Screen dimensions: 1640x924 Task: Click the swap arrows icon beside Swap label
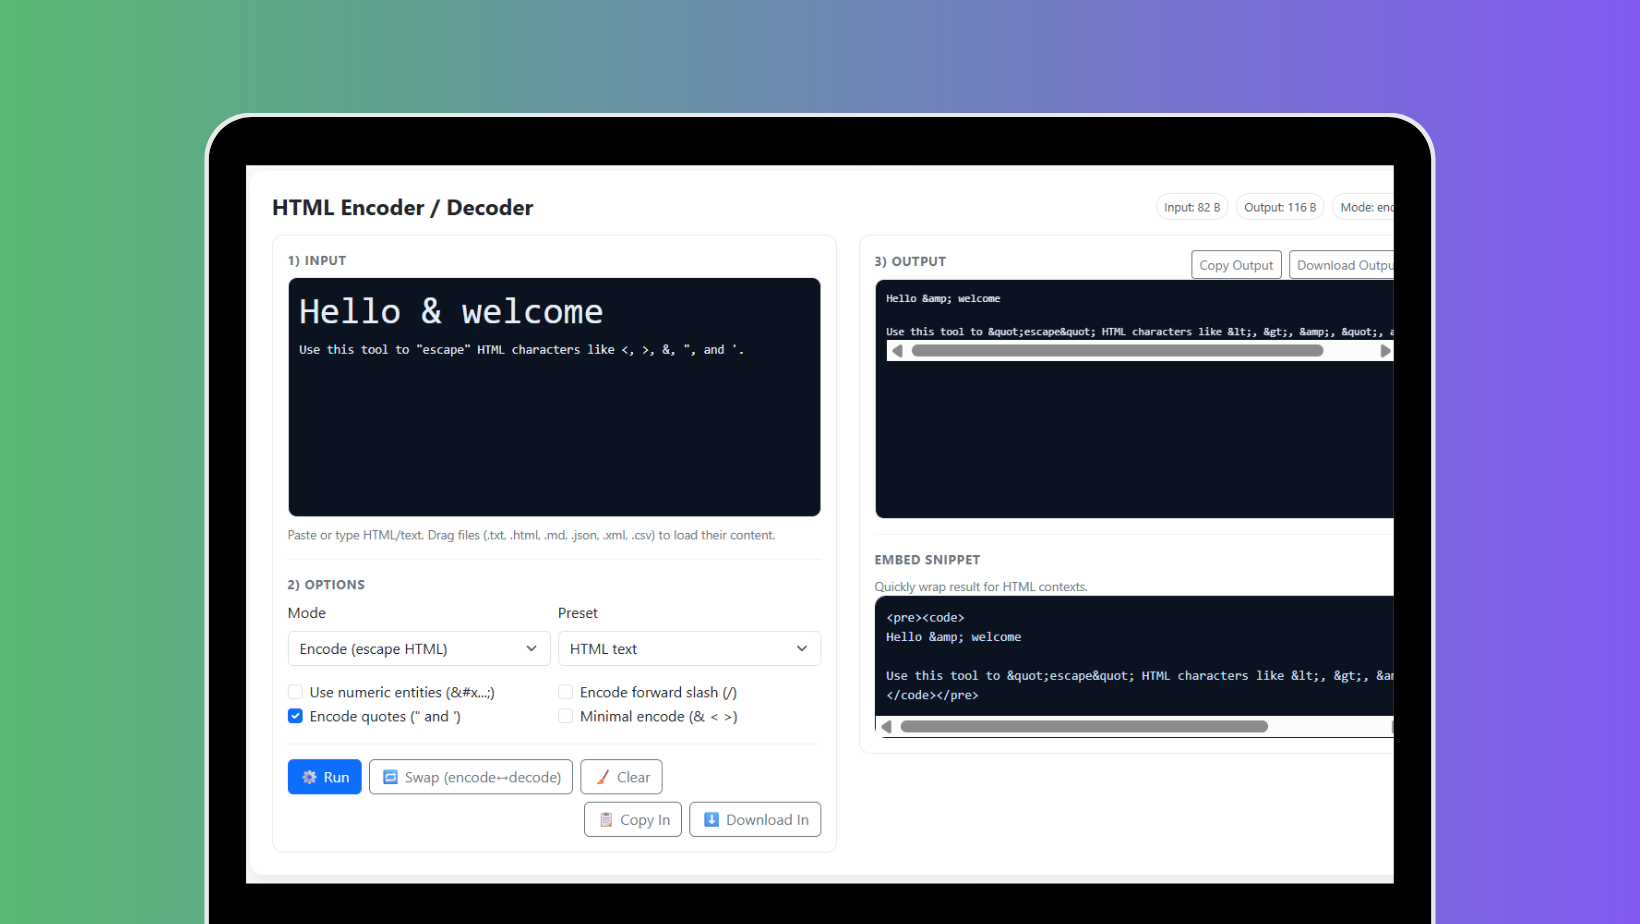pos(389,777)
